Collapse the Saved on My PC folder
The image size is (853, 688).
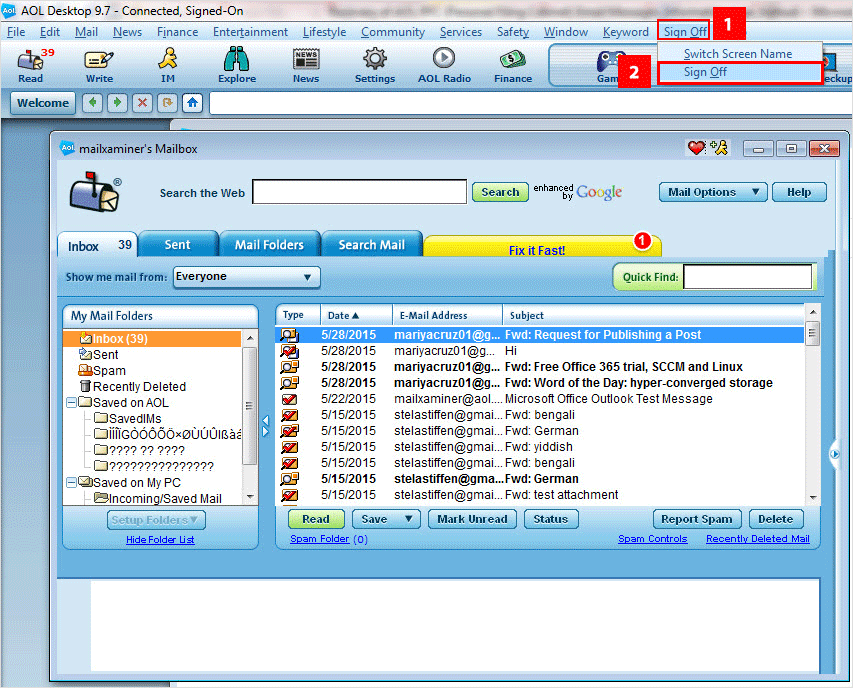coord(71,482)
